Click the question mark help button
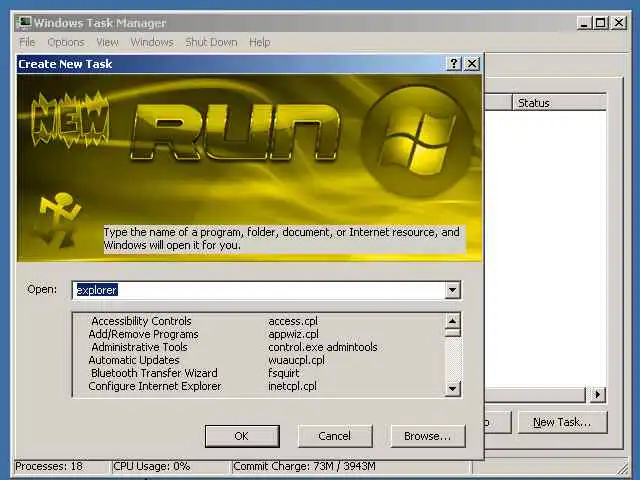 [454, 64]
